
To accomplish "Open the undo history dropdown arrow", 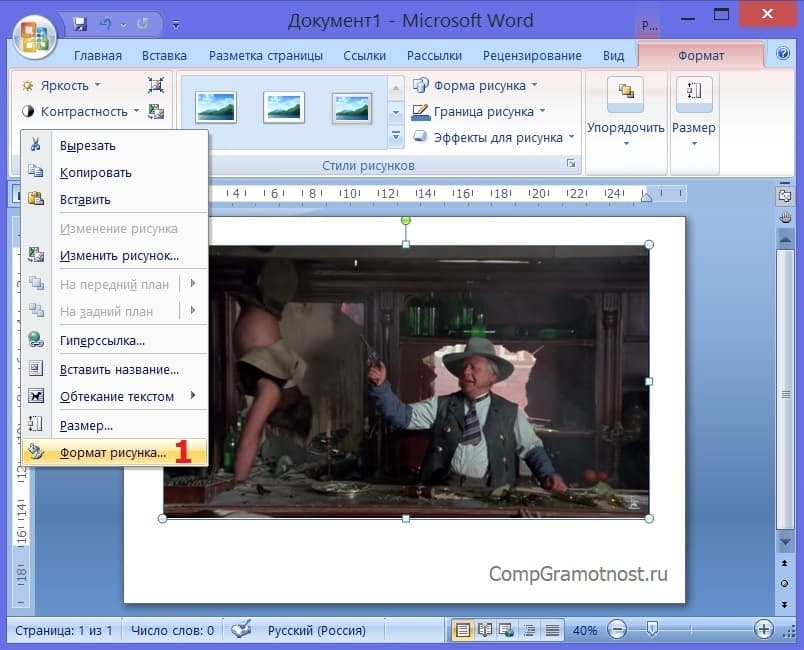I will coord(123,25).
